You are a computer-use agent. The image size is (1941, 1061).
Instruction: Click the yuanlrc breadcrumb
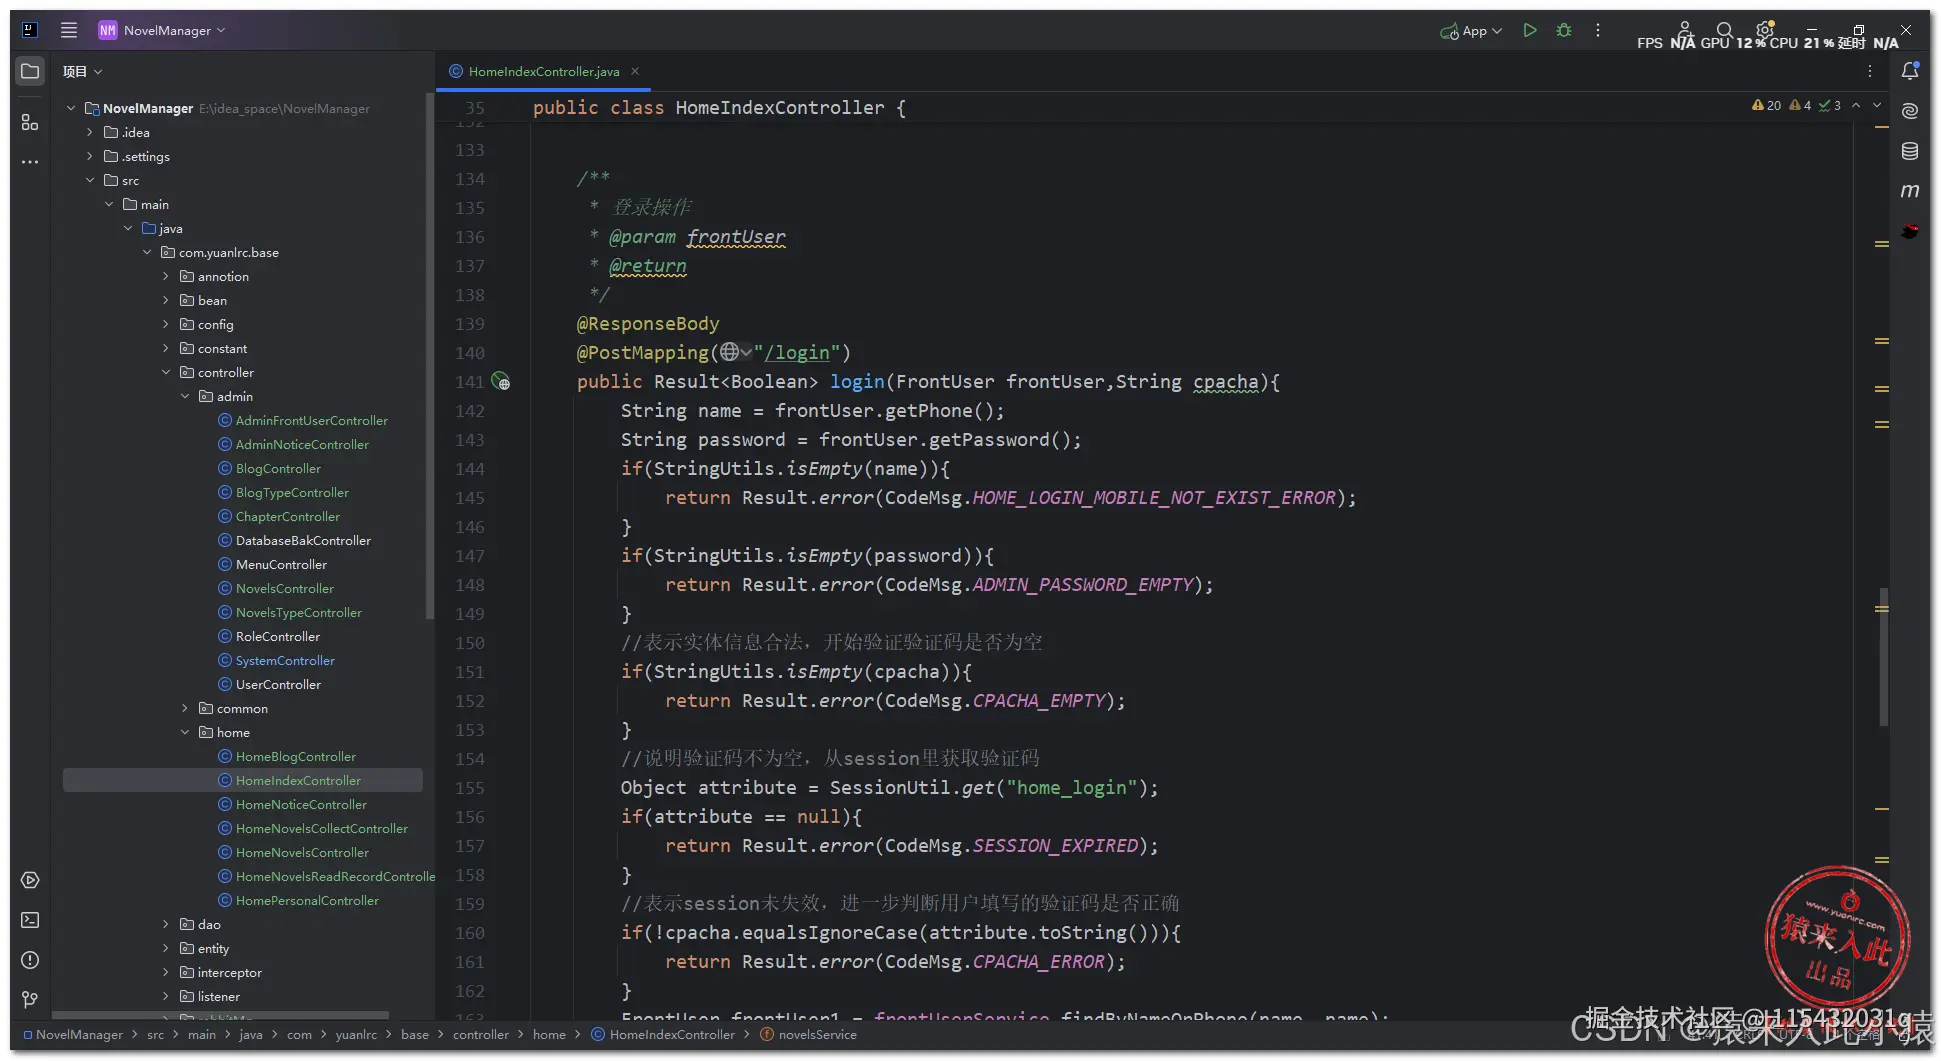coord(356,1035)
